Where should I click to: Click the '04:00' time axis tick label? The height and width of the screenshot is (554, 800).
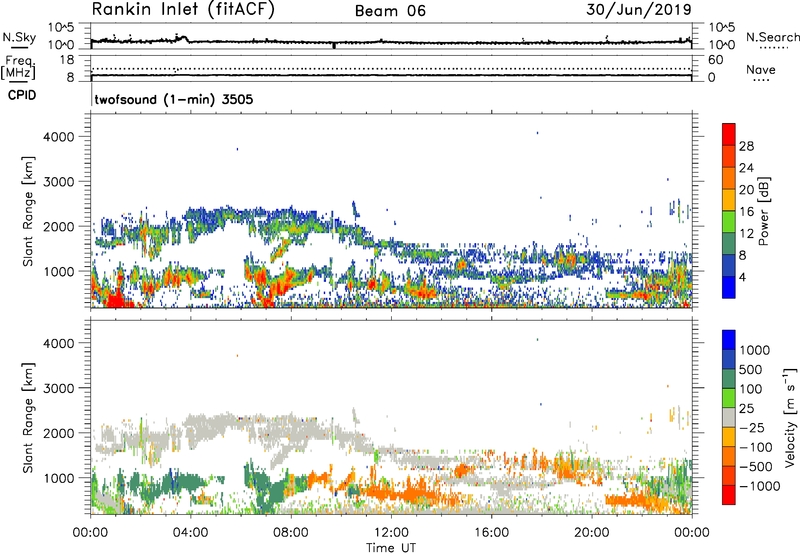(191, 533)
